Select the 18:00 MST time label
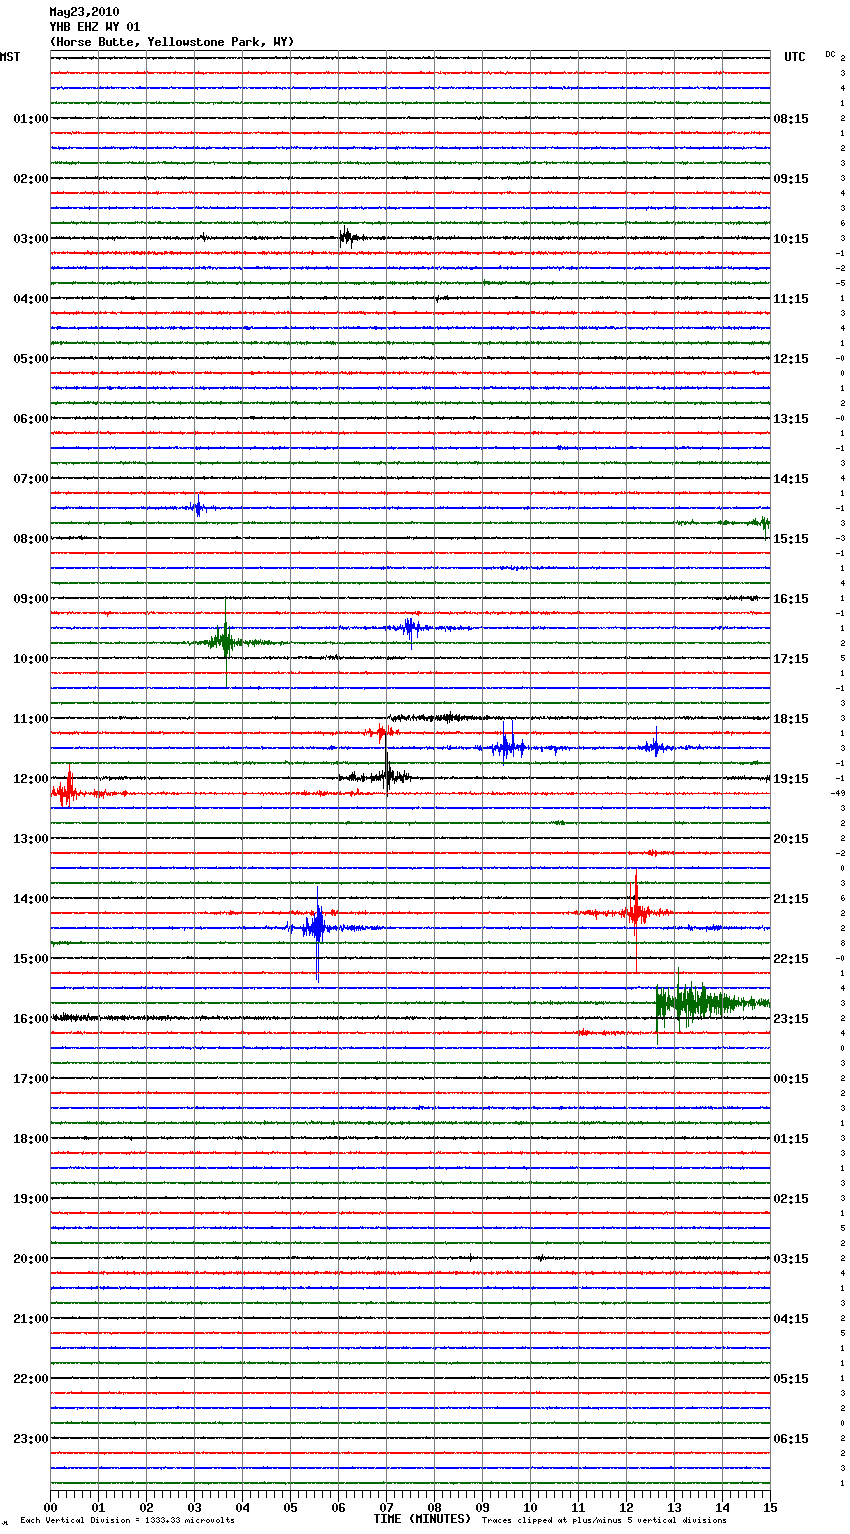Image resolution: width=850 pixels, height=1534 pixels. [31, 1139]
